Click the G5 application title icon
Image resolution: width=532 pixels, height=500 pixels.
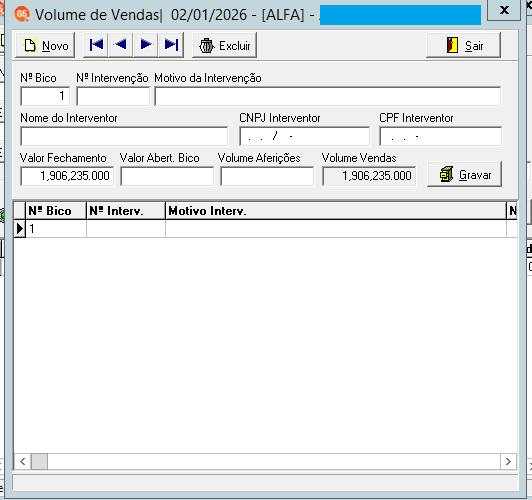pos(22,14)
